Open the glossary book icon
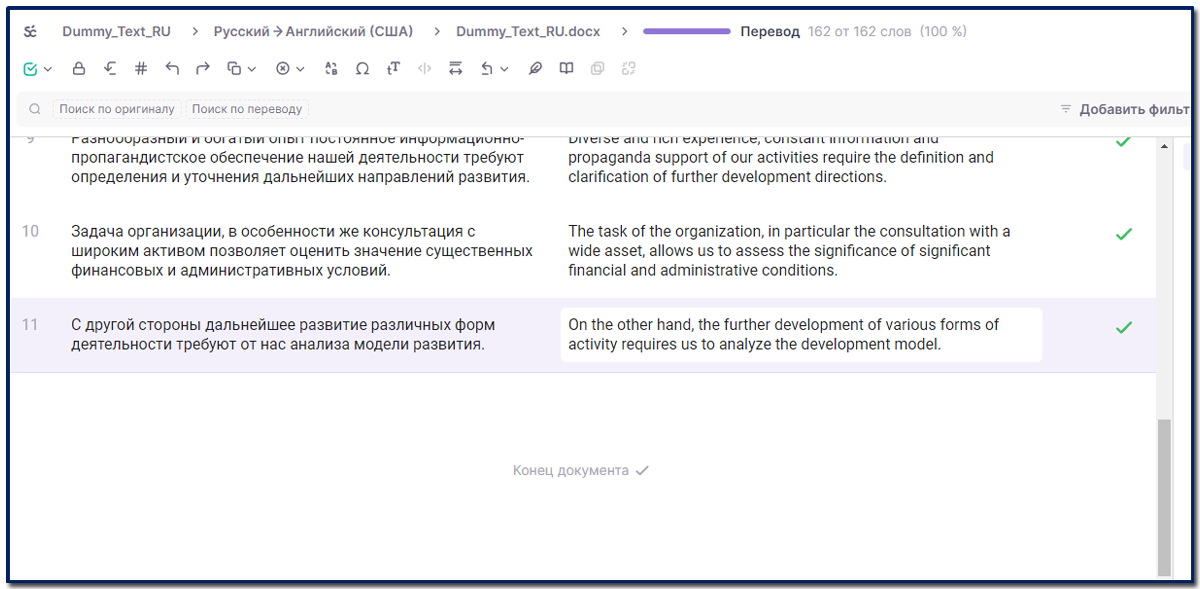The image size is (1200, 589). tap(566, 69)
